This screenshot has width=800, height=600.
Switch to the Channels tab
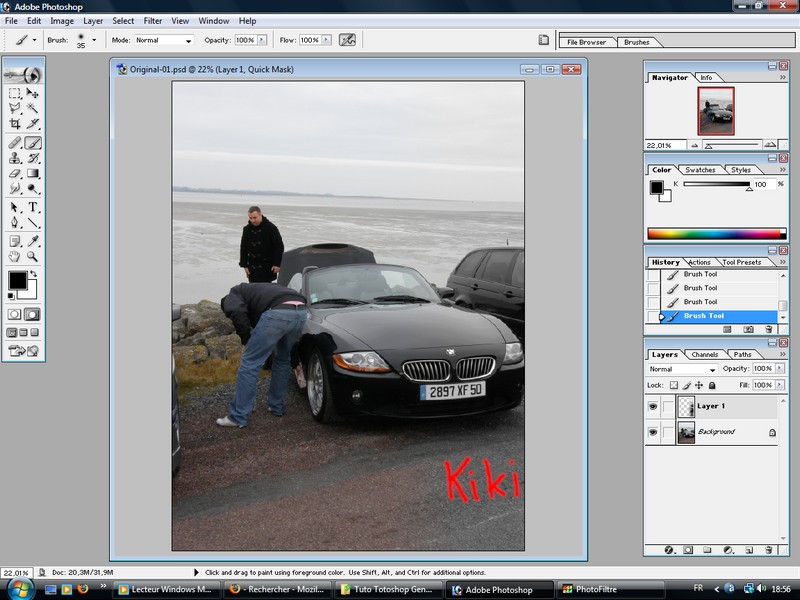[x=705, y=355]
